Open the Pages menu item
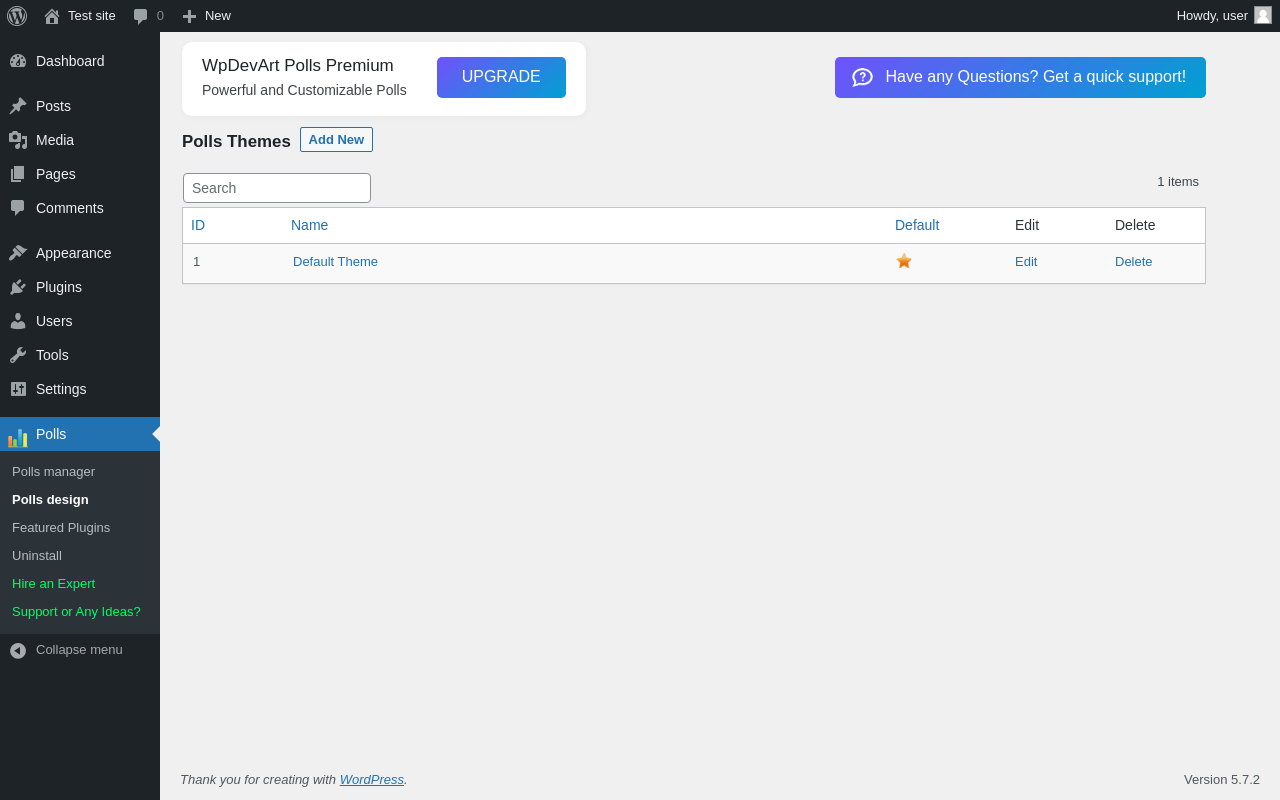The width and height of the screenshot is (1280, 800). [80, 174]
